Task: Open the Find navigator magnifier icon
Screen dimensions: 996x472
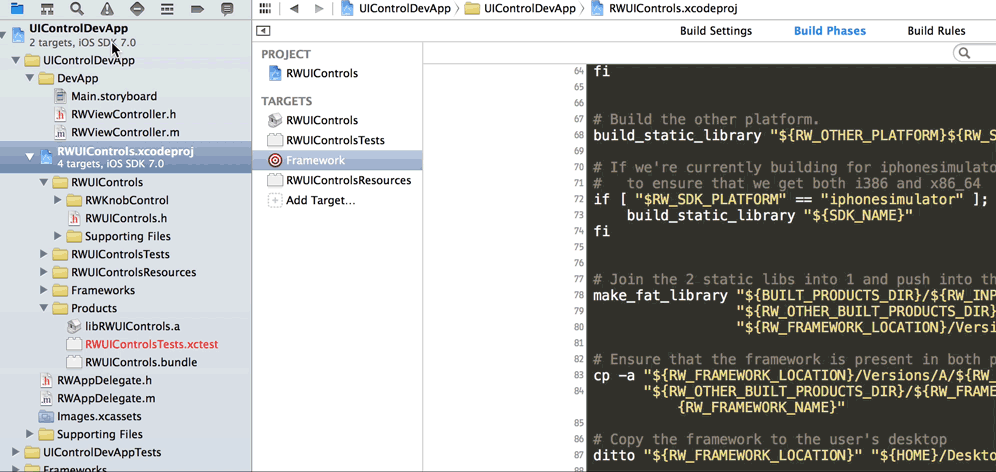Action: [77, 8]
